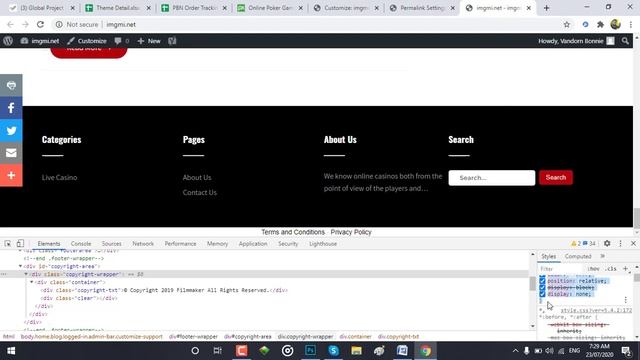Click the Windows Start button
The width and height of the screenshot is (640, 360).
tap(11, 351)
